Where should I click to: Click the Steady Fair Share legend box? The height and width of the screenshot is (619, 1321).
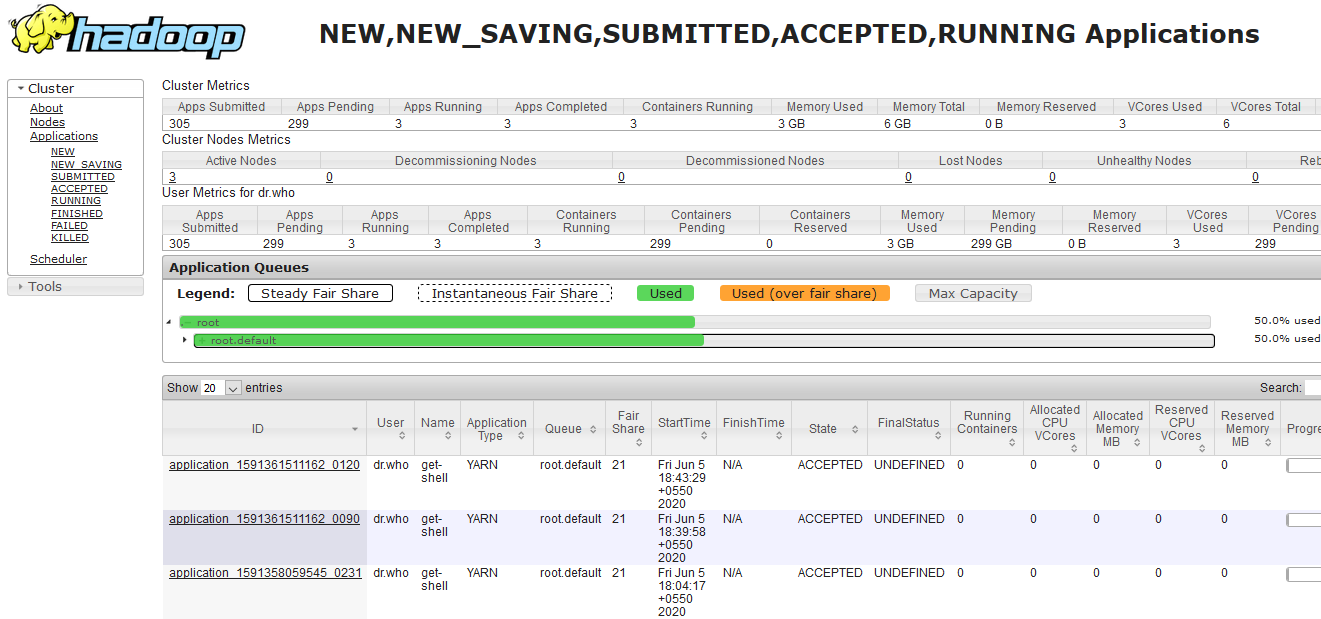click(320, 294)
